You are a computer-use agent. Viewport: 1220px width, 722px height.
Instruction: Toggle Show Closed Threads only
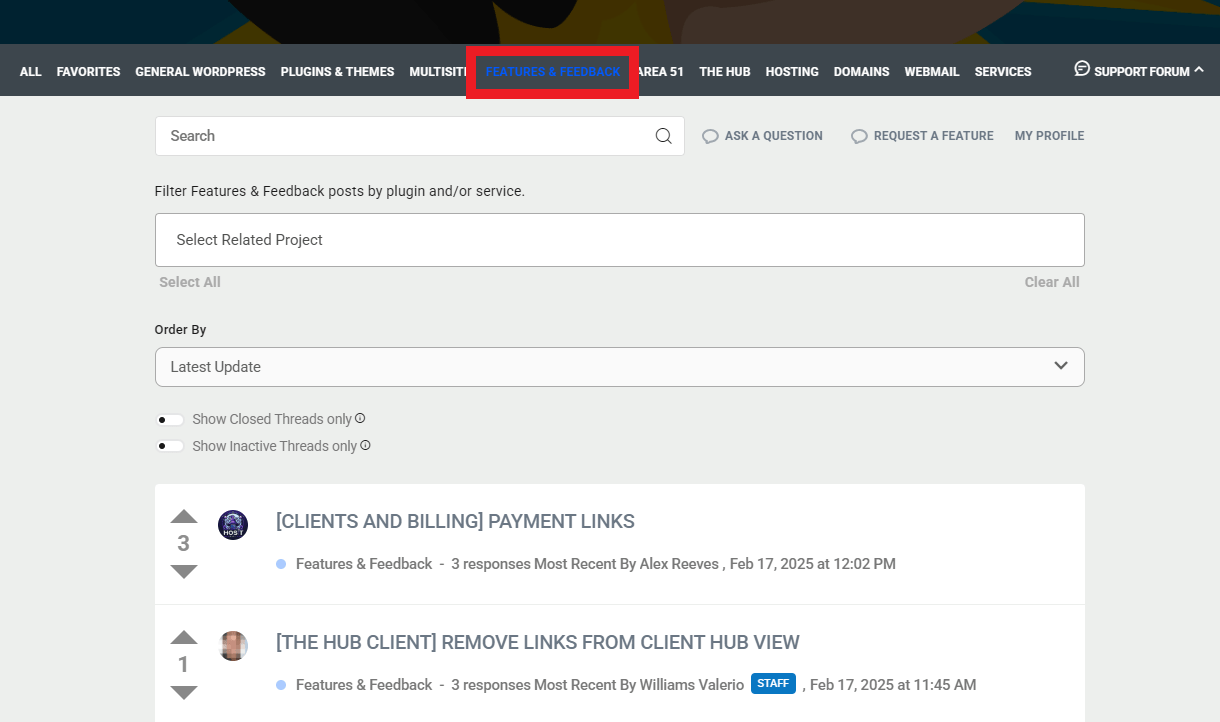(170, 420)
